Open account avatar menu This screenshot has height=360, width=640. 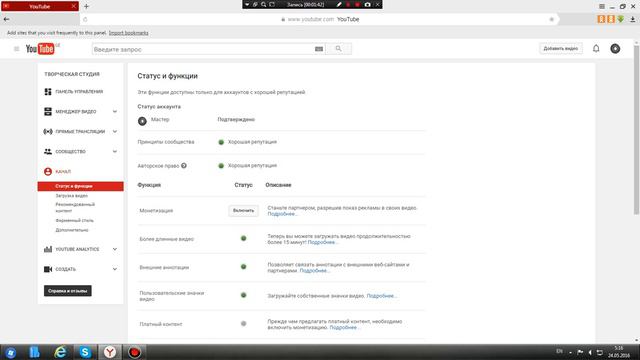click(x=615, y=49)
